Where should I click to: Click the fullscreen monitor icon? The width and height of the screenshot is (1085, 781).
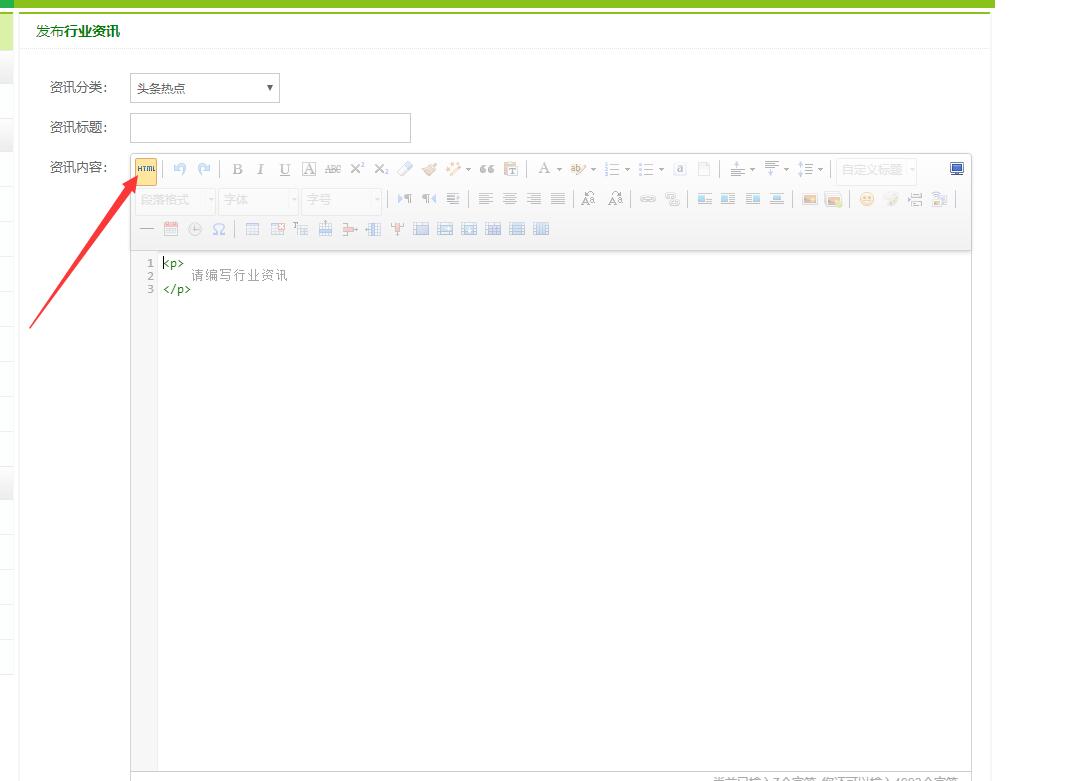click(956, 169)
